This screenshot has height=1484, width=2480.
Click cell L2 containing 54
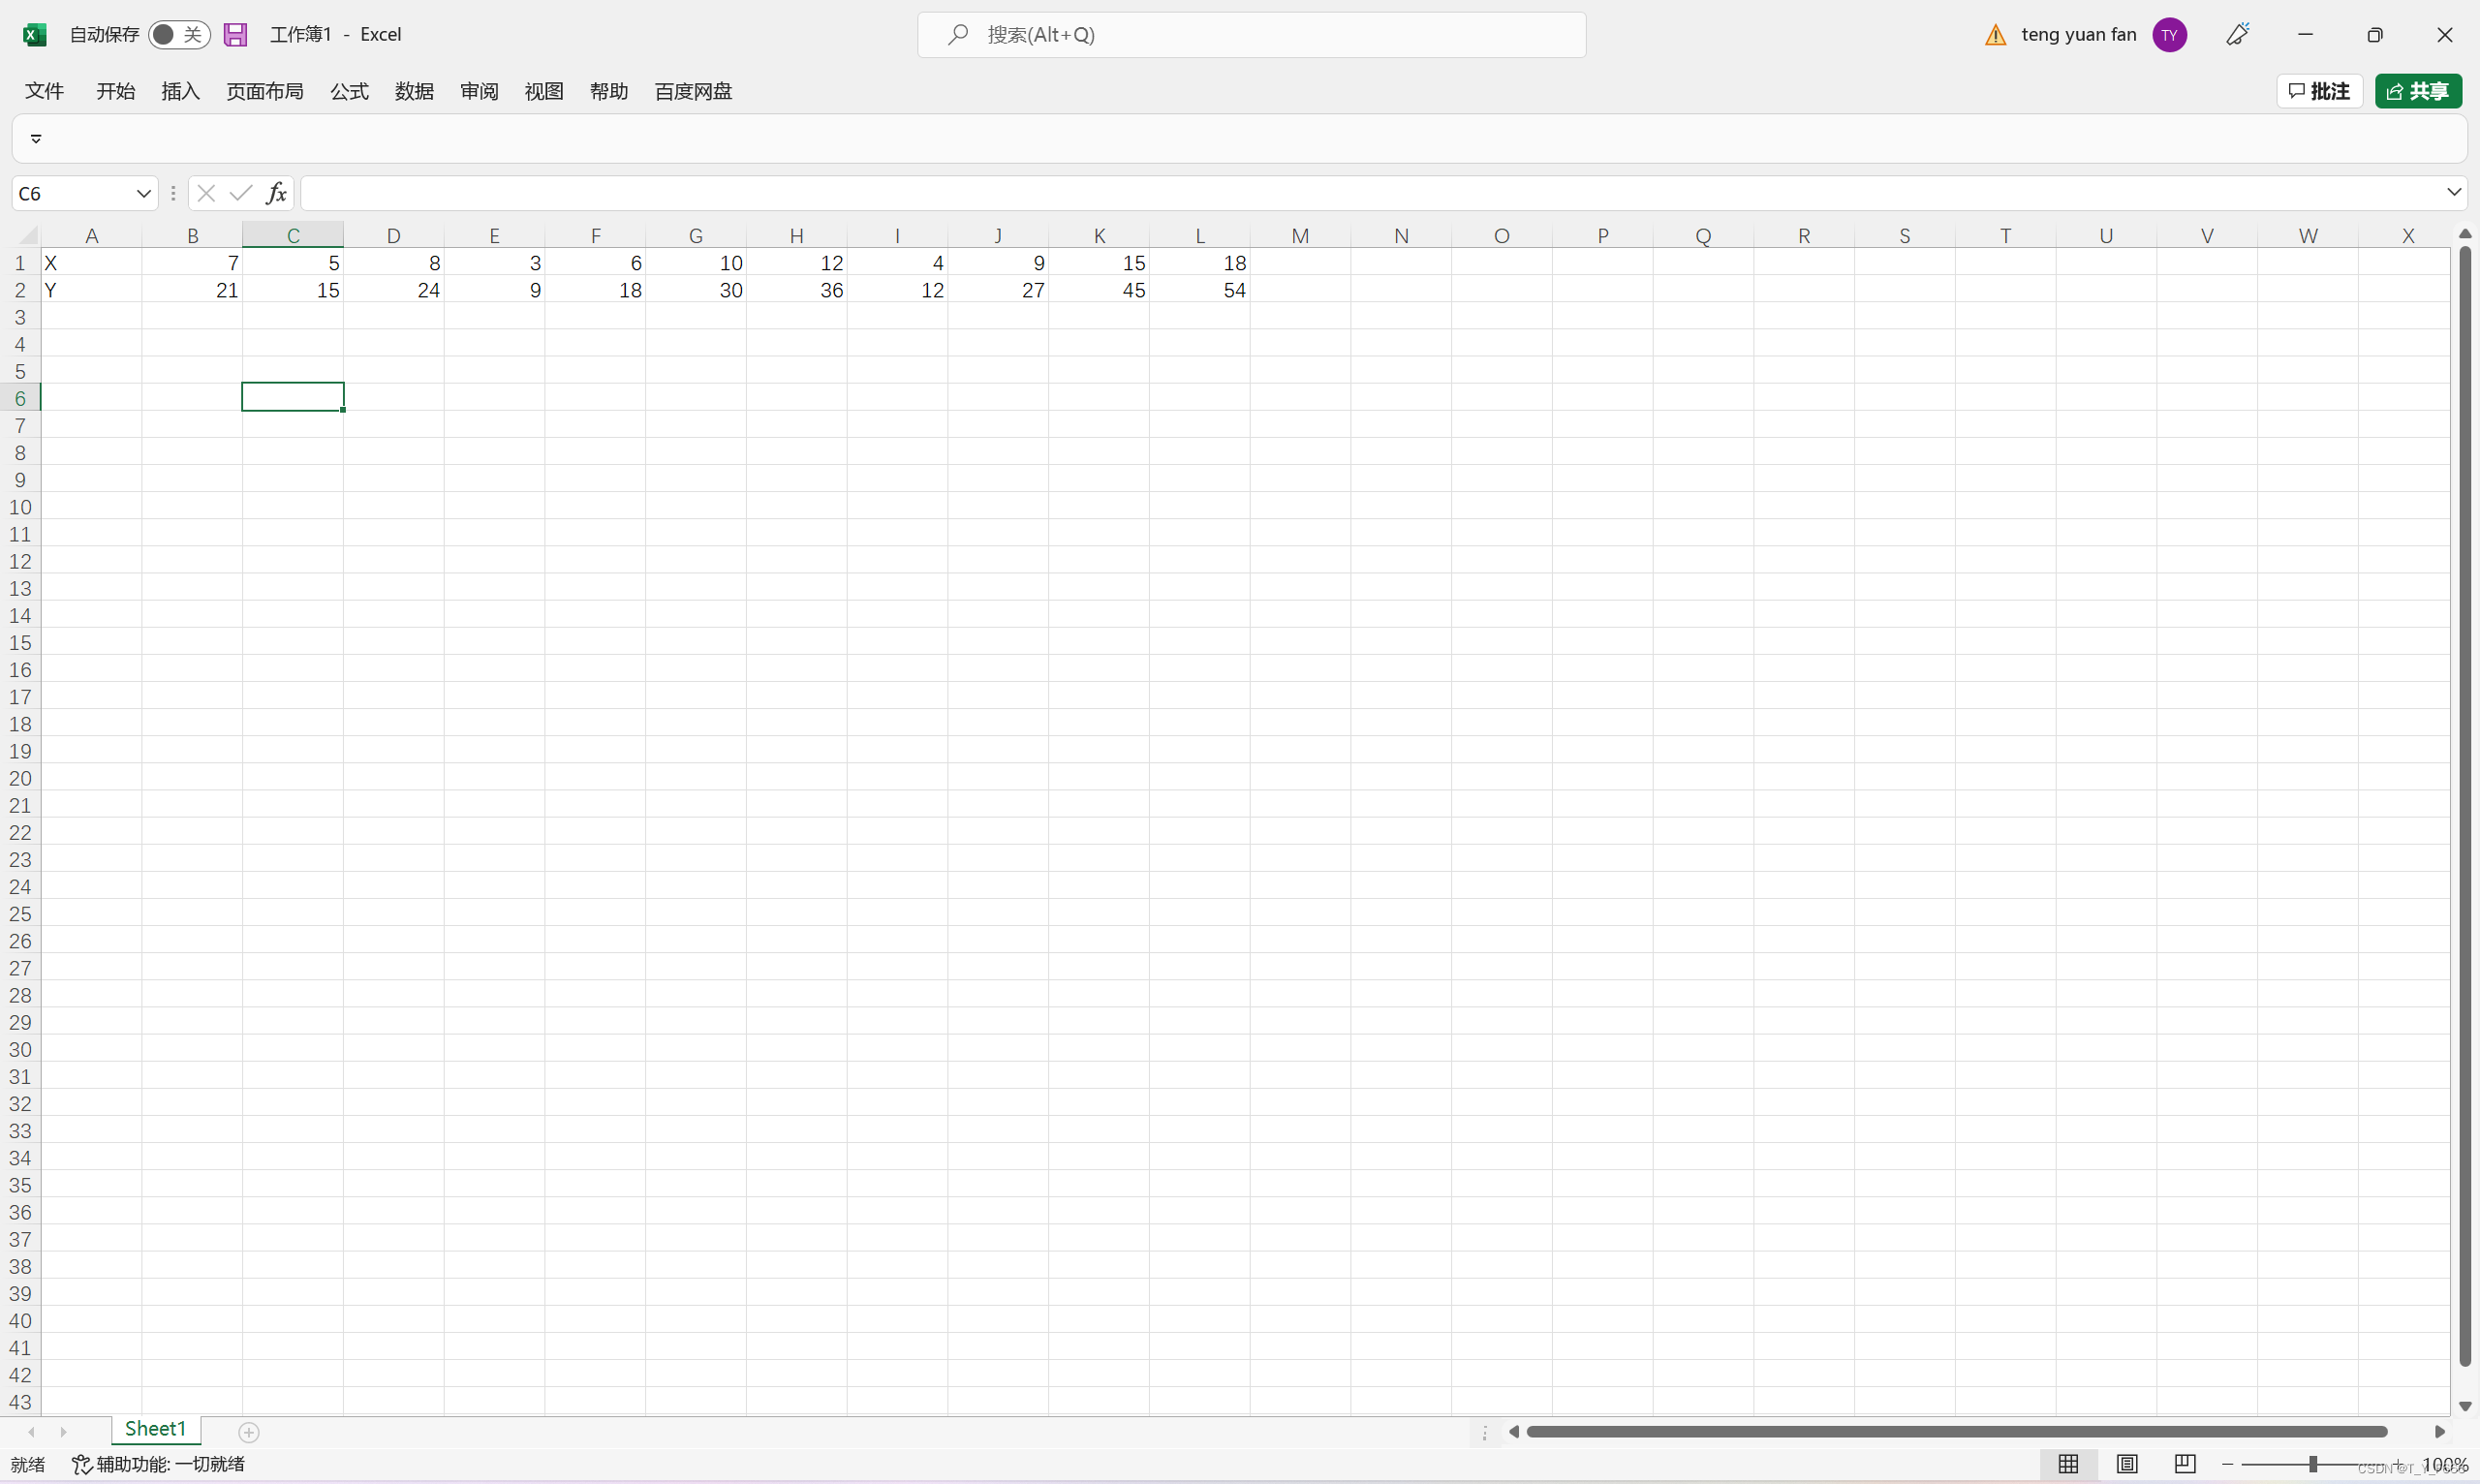1200,290
